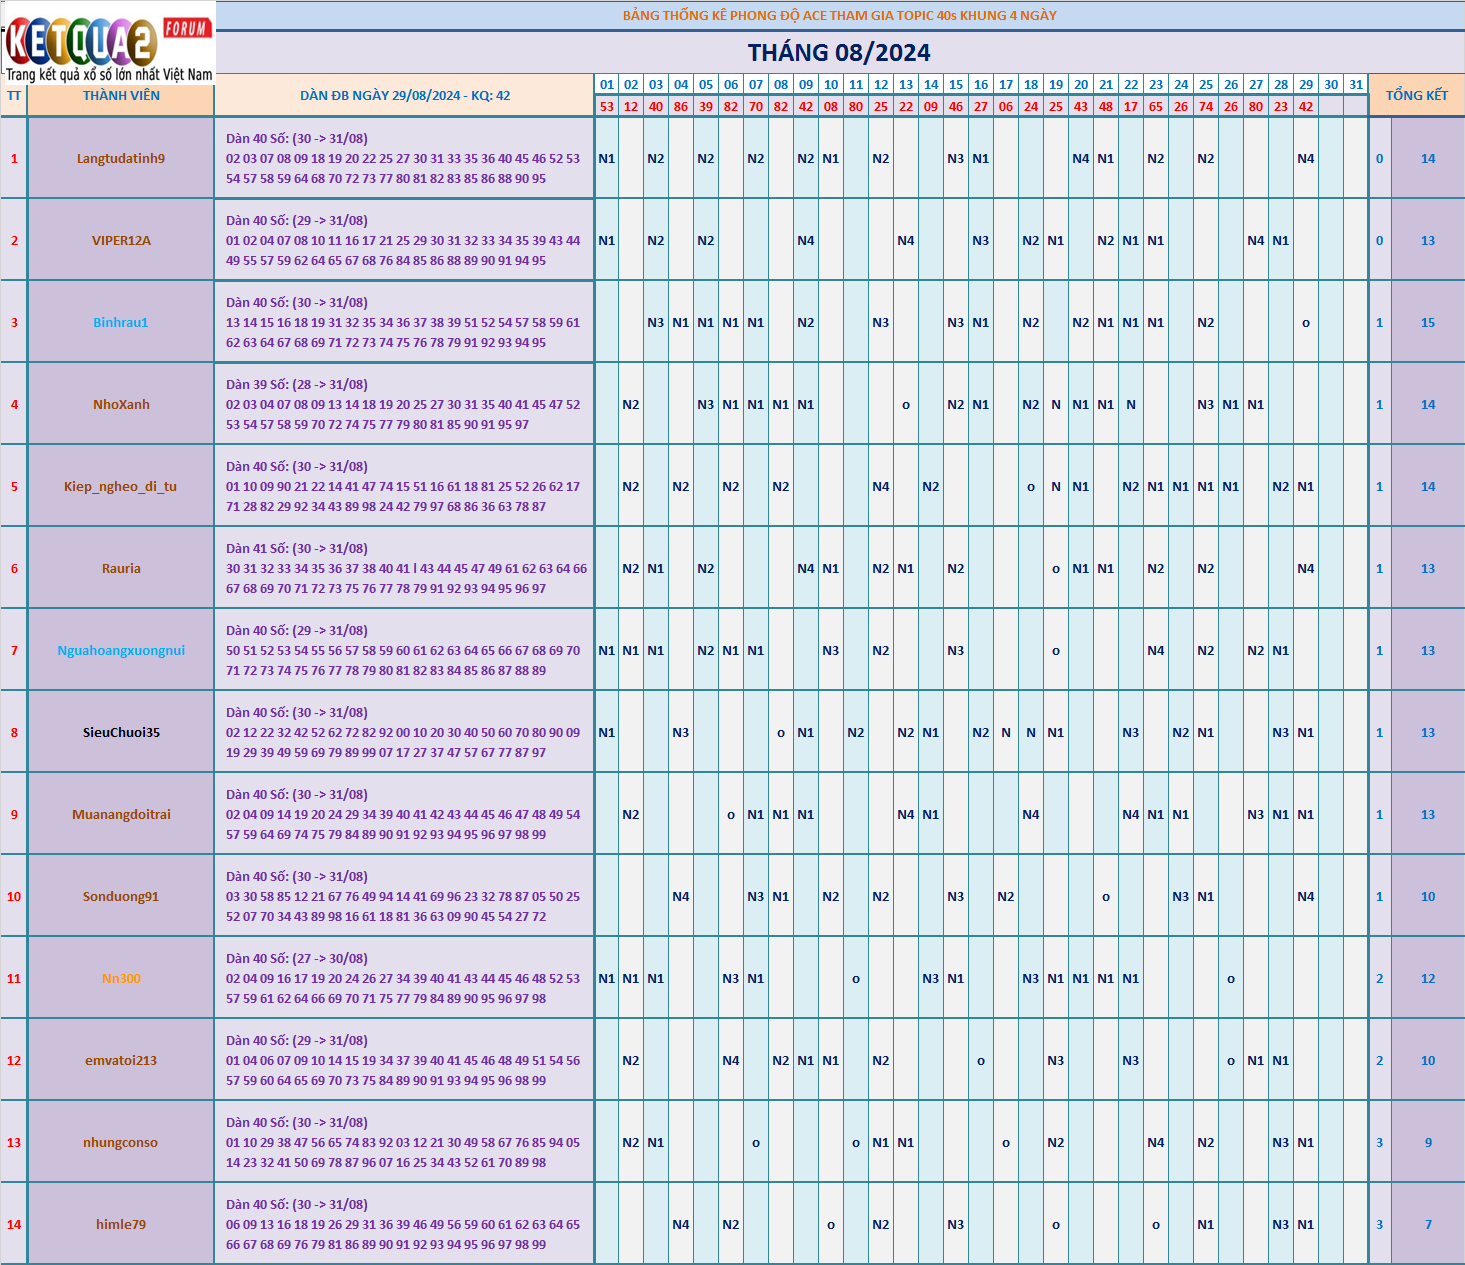The width and height of the screenshot is (1465, 1265).
Task: Click on member VIPER12A
Action: point(121,240)
